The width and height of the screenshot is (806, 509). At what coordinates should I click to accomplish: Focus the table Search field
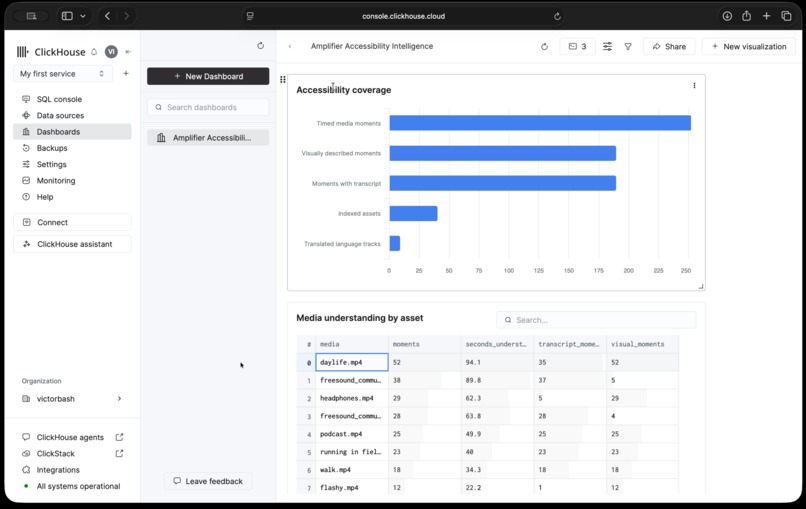click(596, 320)
